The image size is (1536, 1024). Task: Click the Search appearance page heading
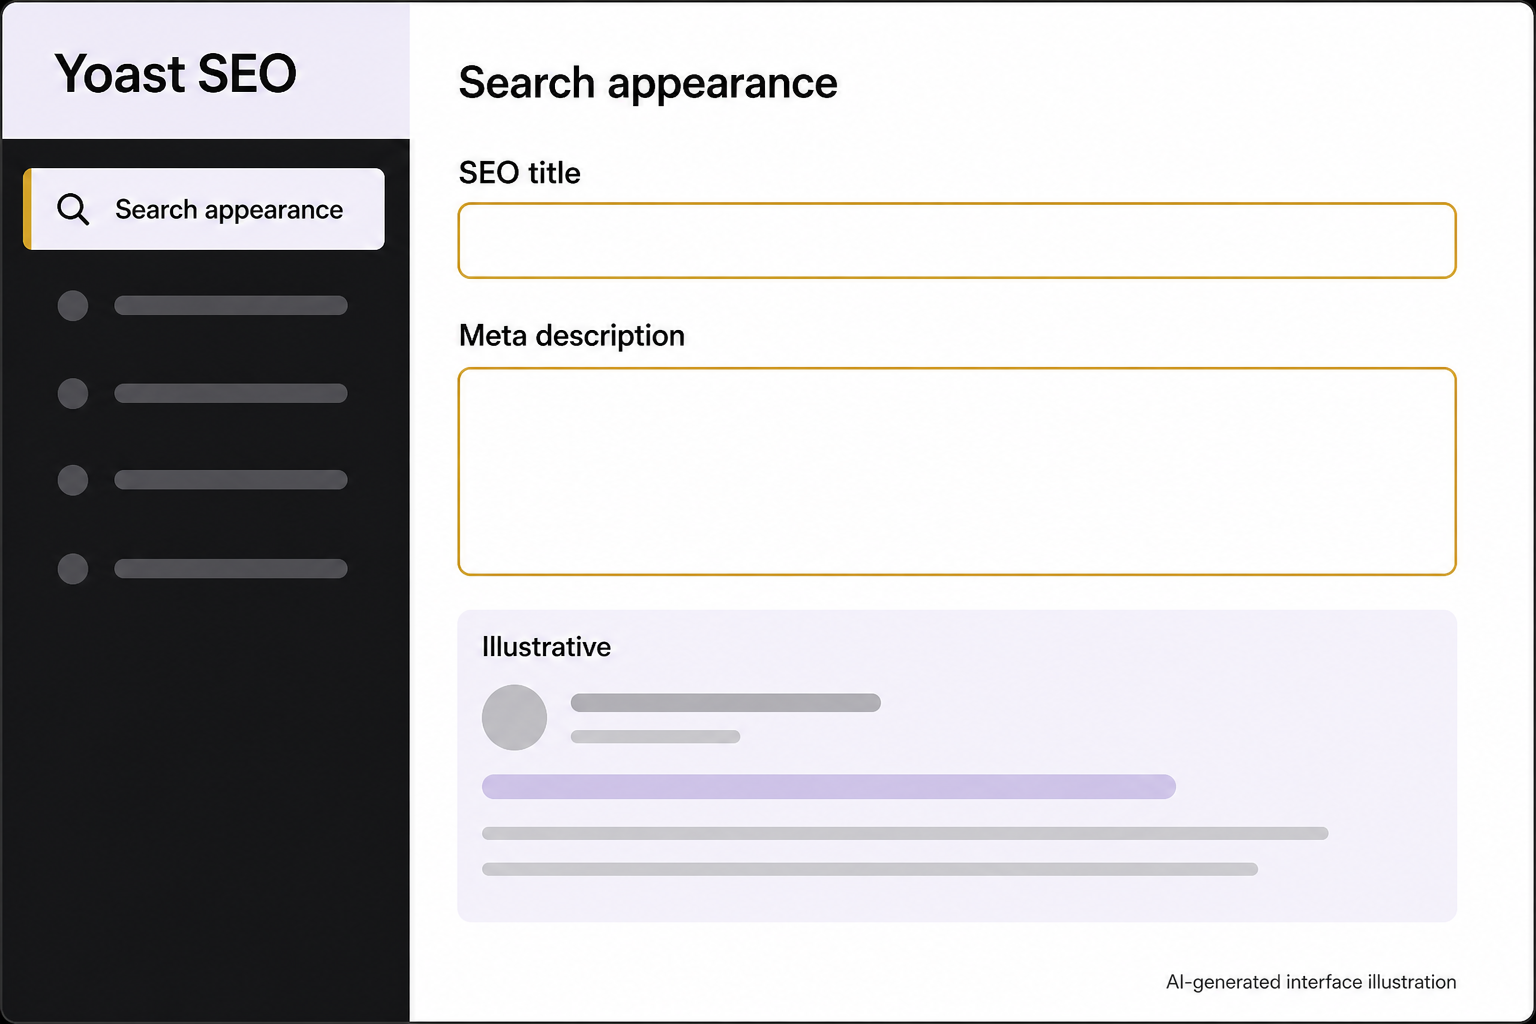648,83
